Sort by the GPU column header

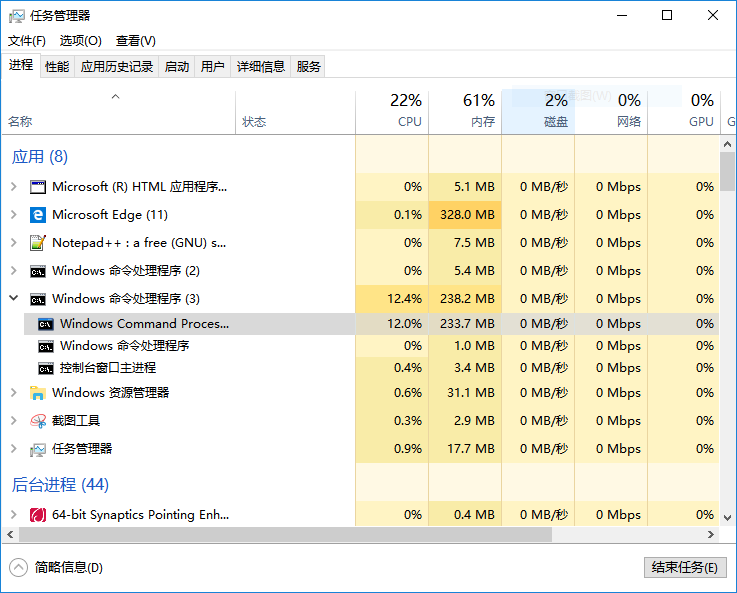click(684, 113)
